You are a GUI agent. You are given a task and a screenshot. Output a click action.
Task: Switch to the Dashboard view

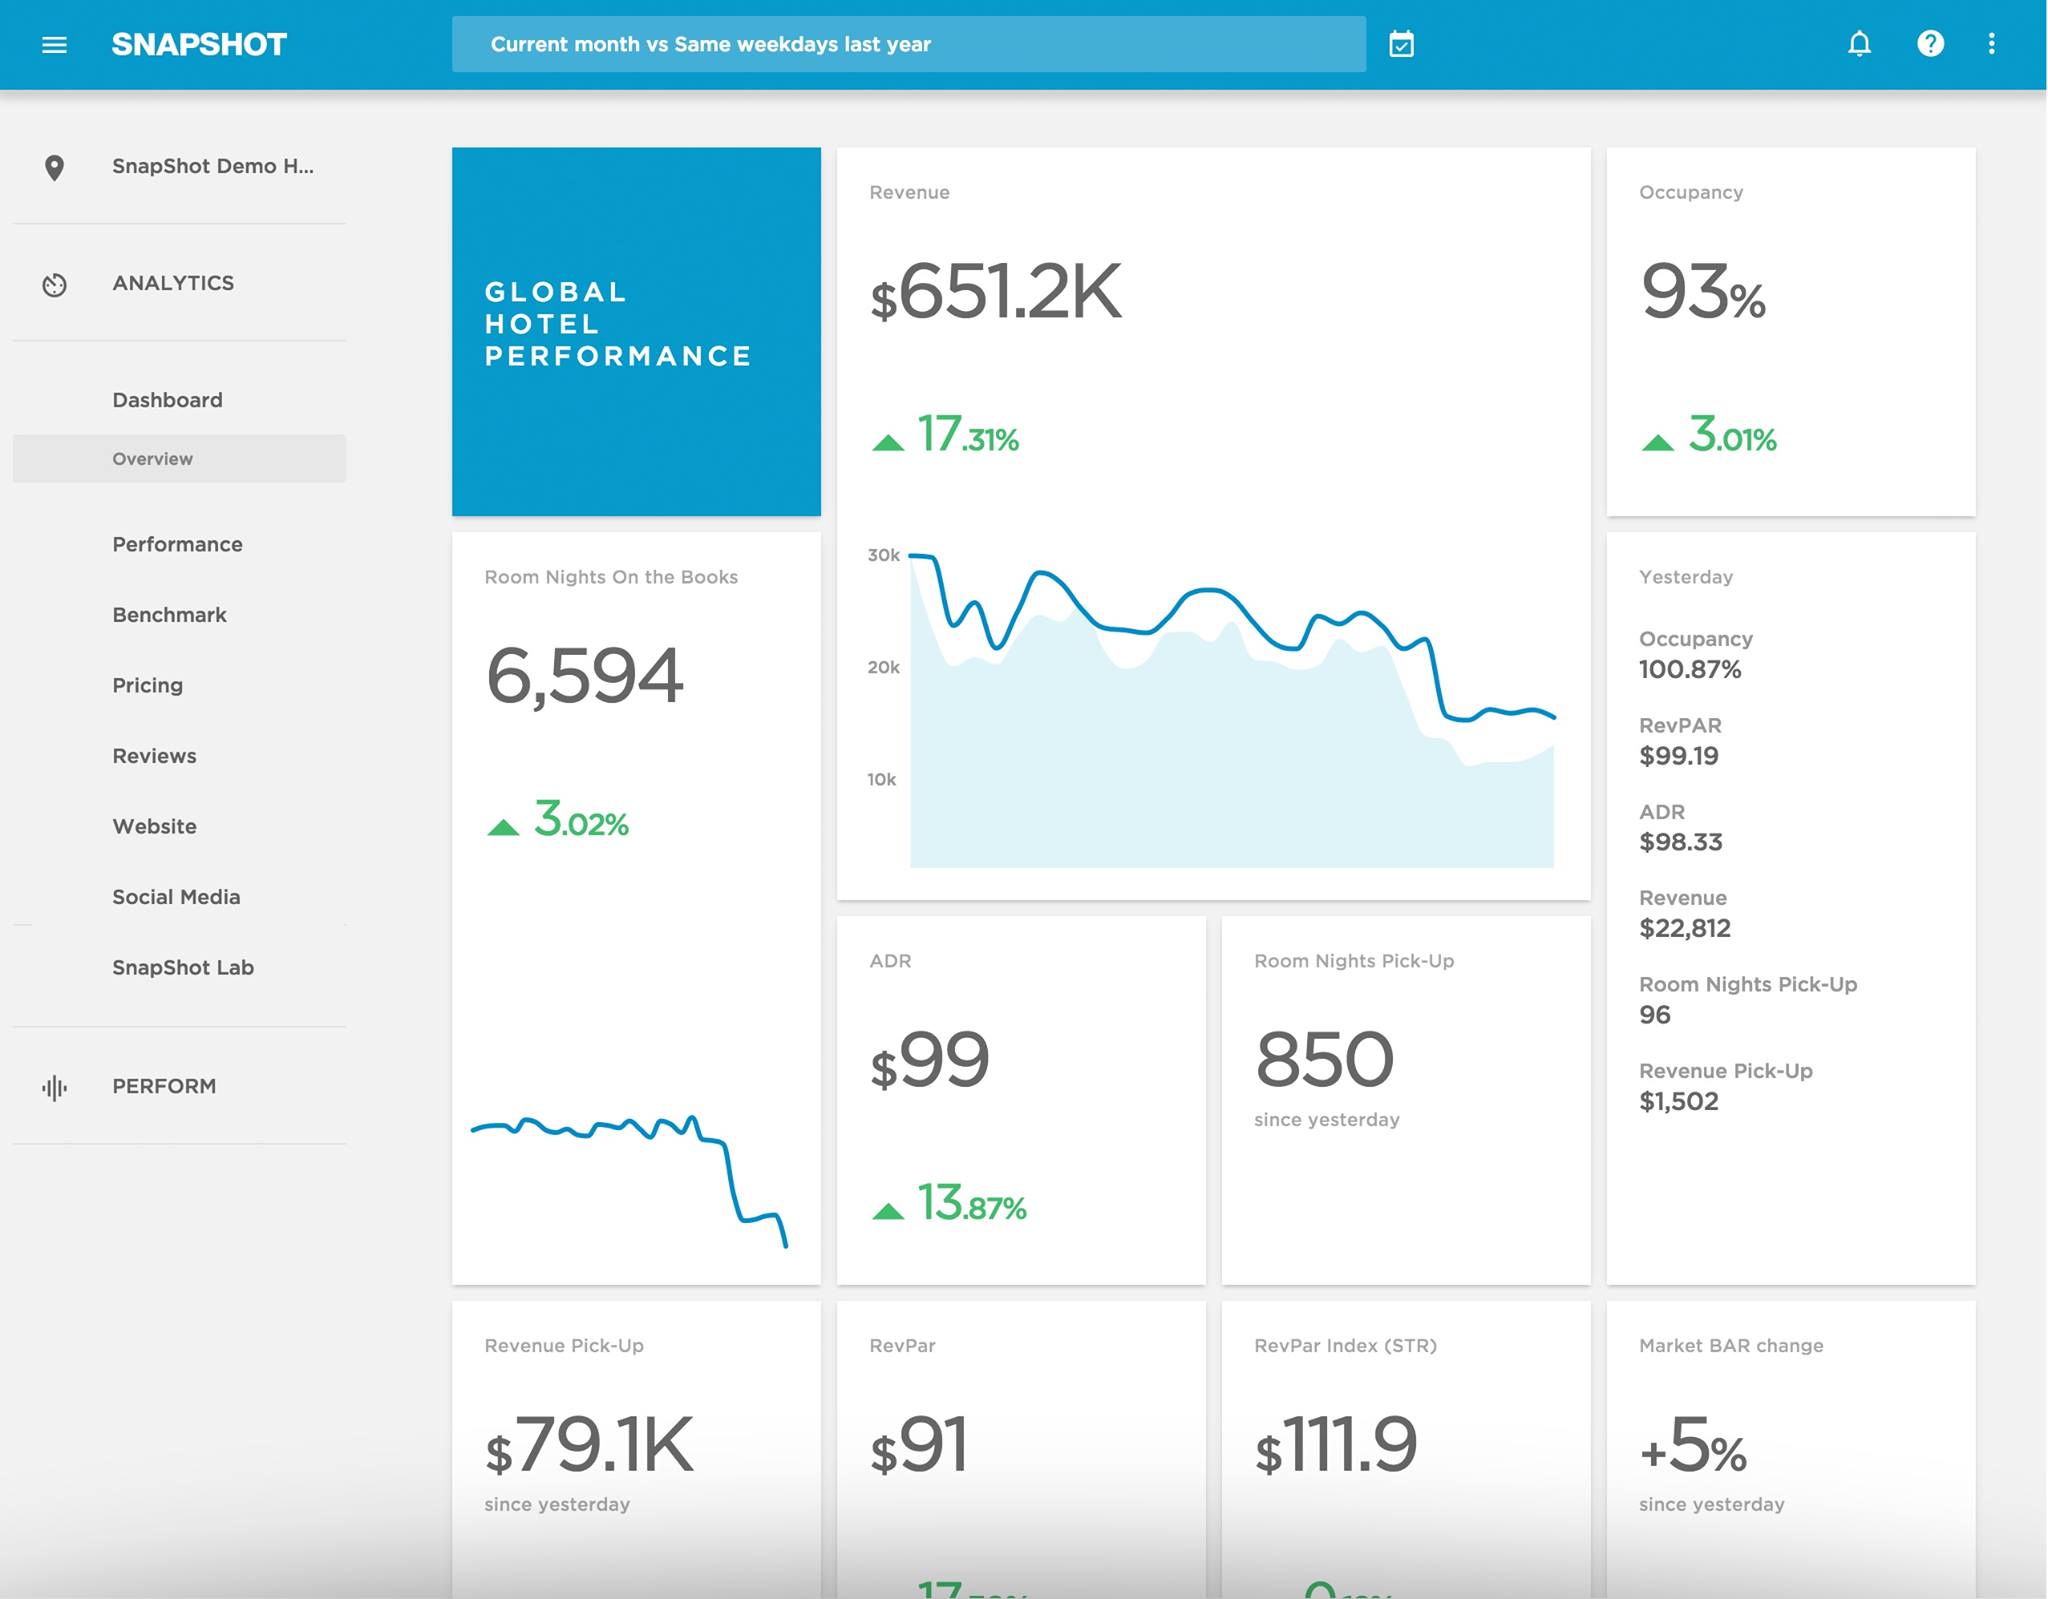(x=166, y=399)
